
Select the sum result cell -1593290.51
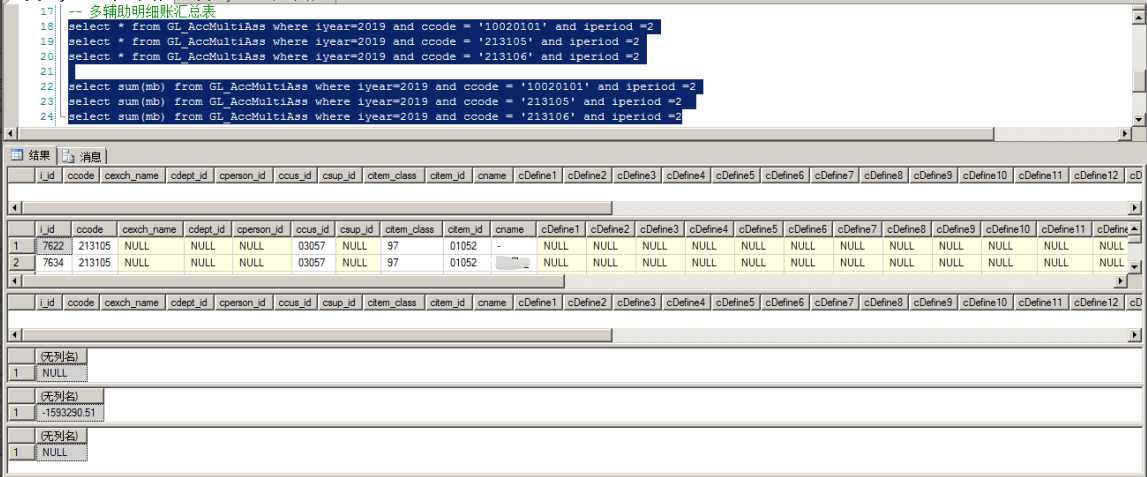pyautogui.click(x=70, y=413)
